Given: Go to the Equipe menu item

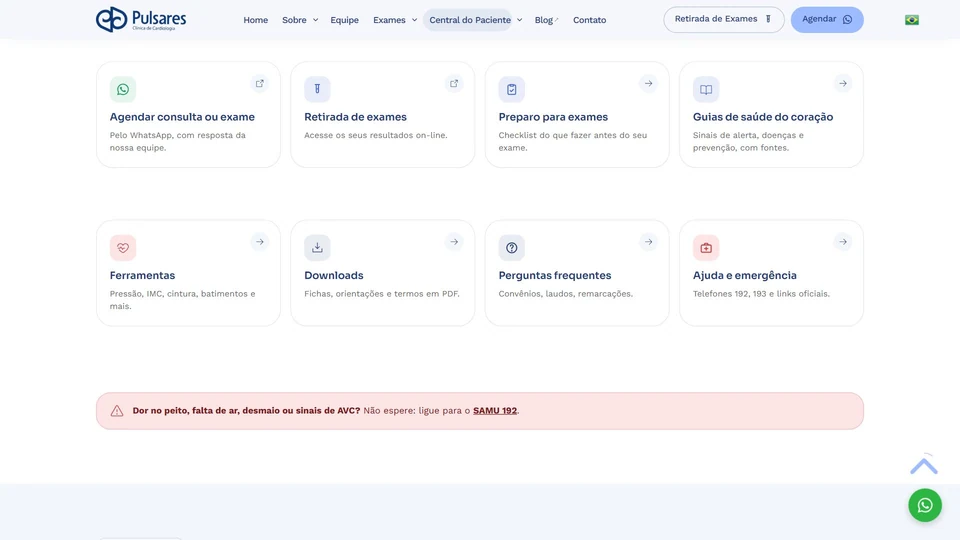Looking at the screenshot, I should coord(345,20).
